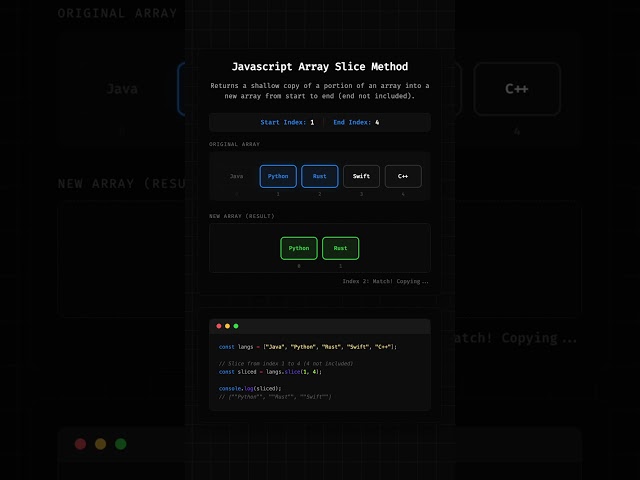Click the 'Javascript Array Slice Method' title

coord(320,67)
